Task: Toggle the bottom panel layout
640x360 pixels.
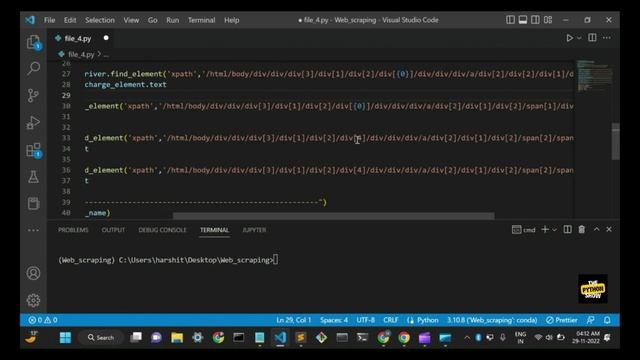Action: click(523, 20)
